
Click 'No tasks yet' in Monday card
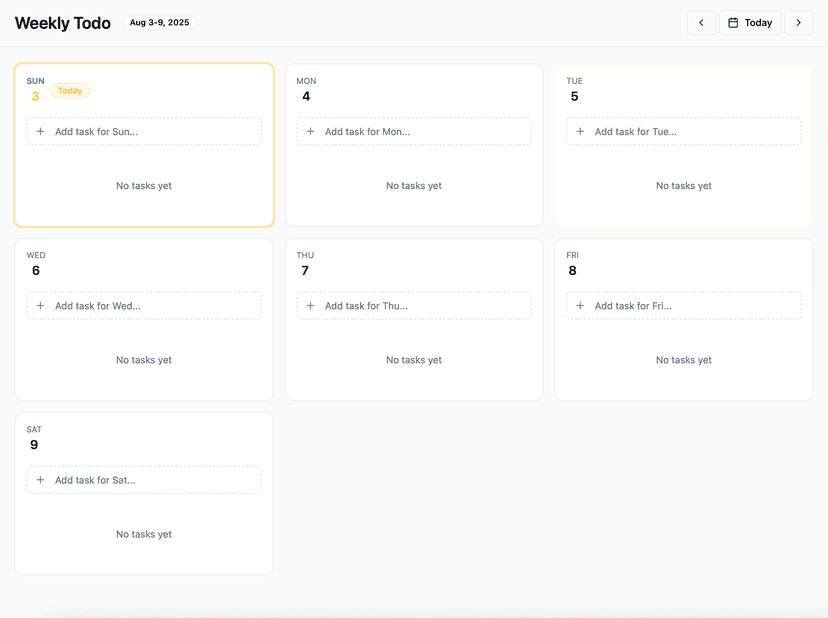[414, 186]
